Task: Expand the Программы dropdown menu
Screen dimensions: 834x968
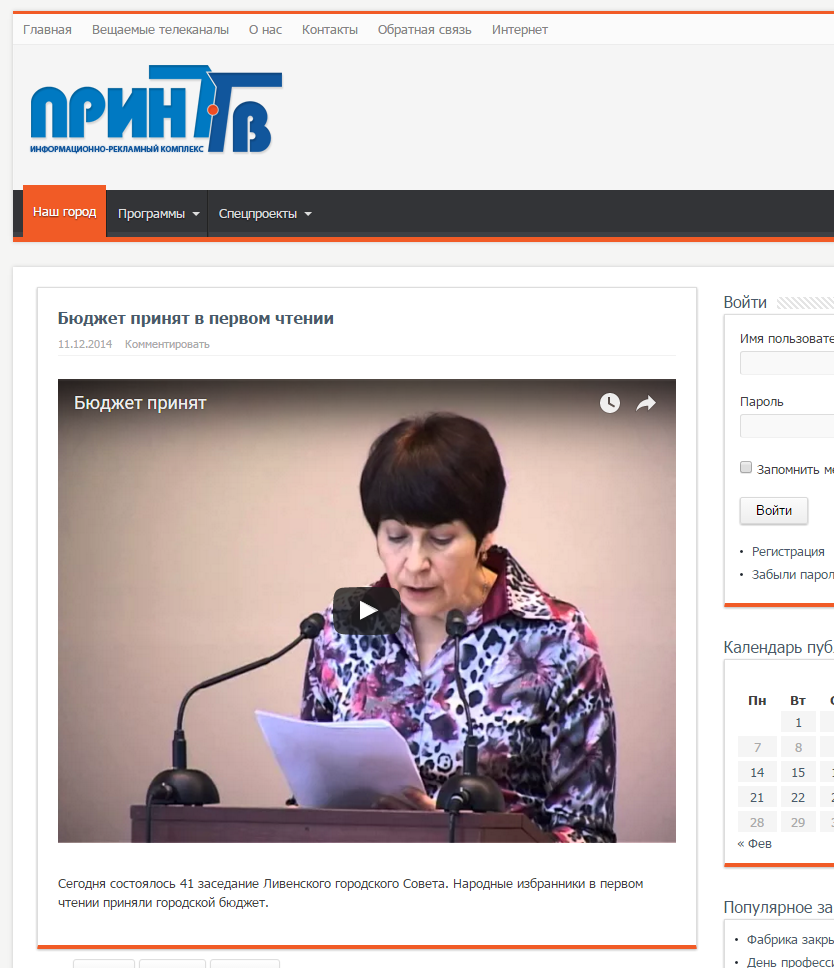Action: point(158,214)
